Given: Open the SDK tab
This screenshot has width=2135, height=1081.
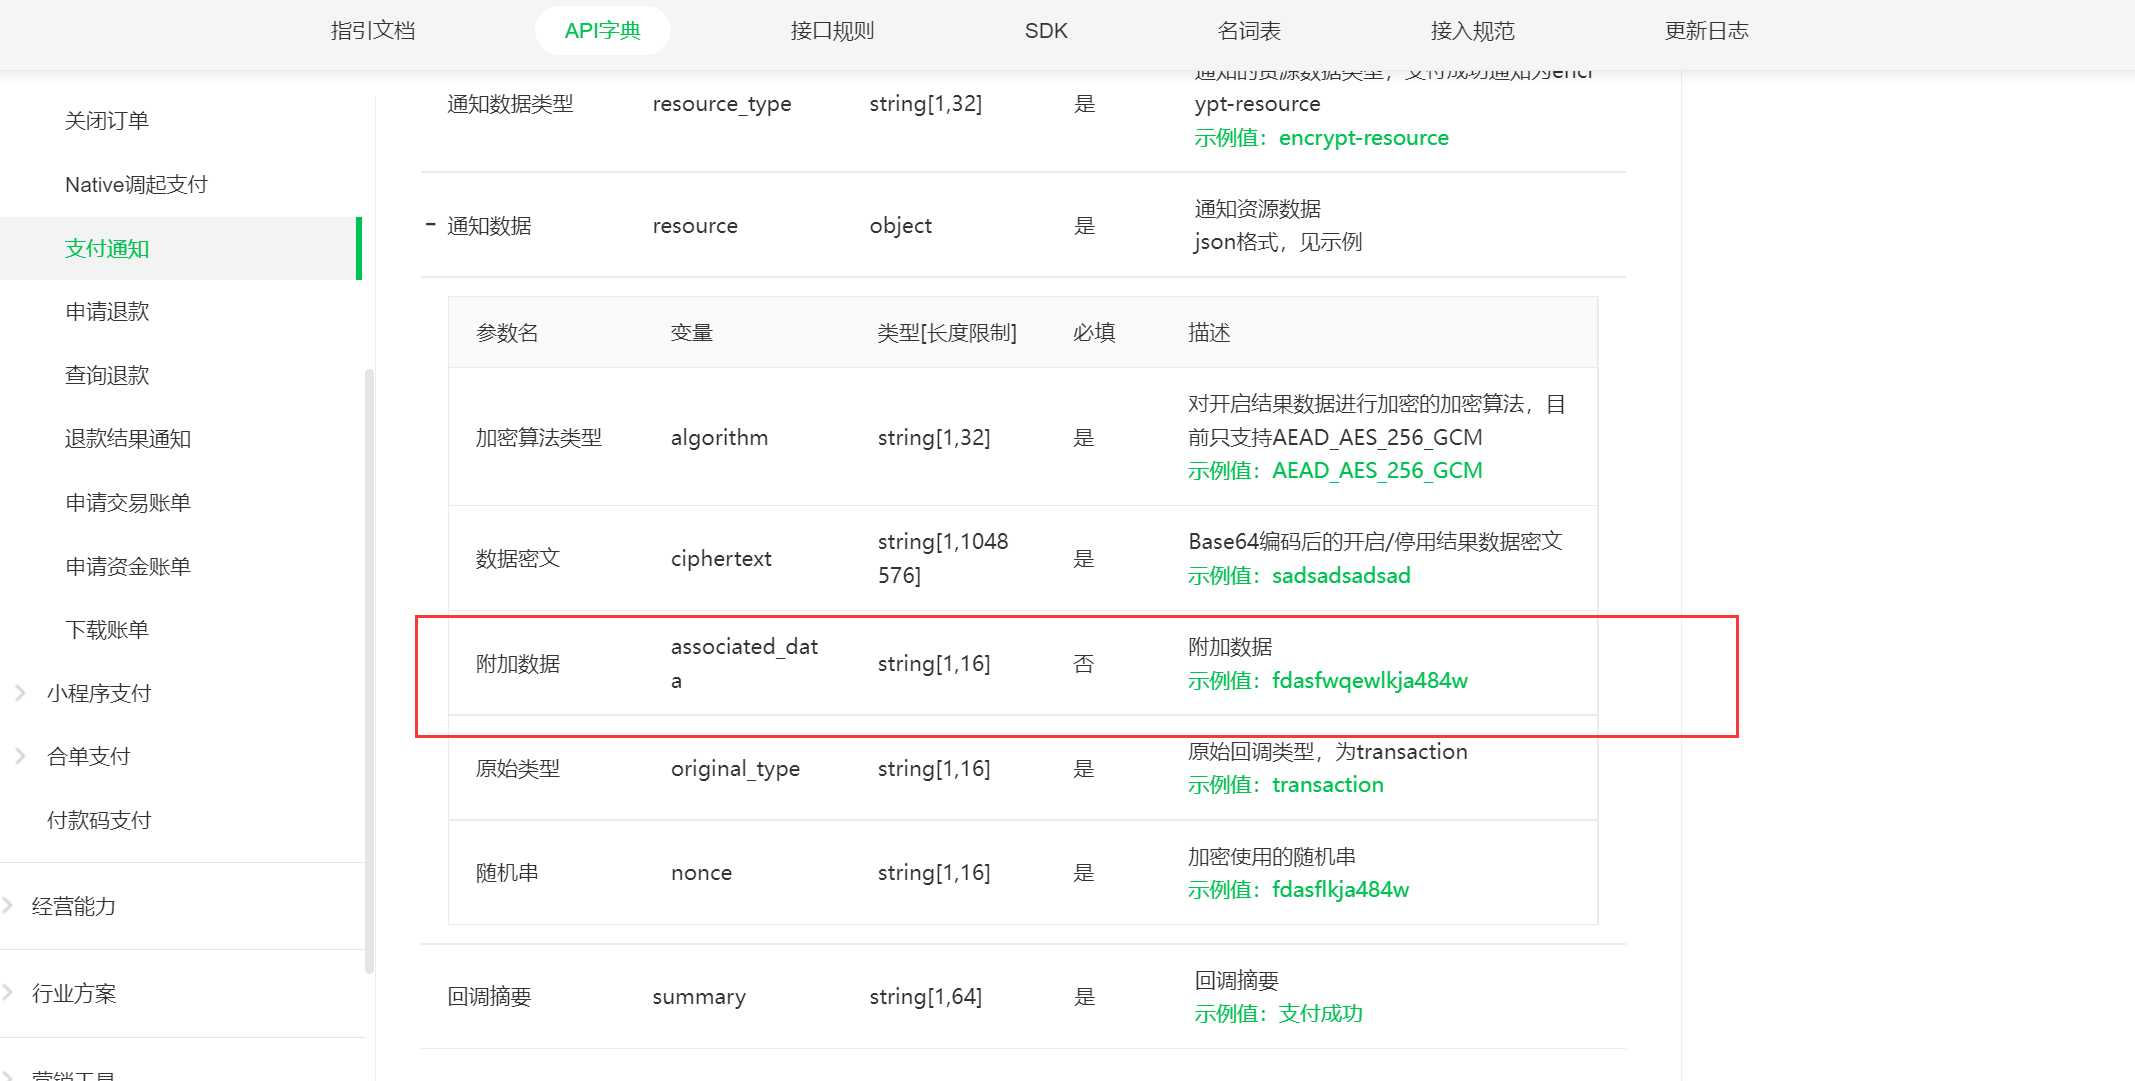Looking at the screenshot, I should 1046,31.
